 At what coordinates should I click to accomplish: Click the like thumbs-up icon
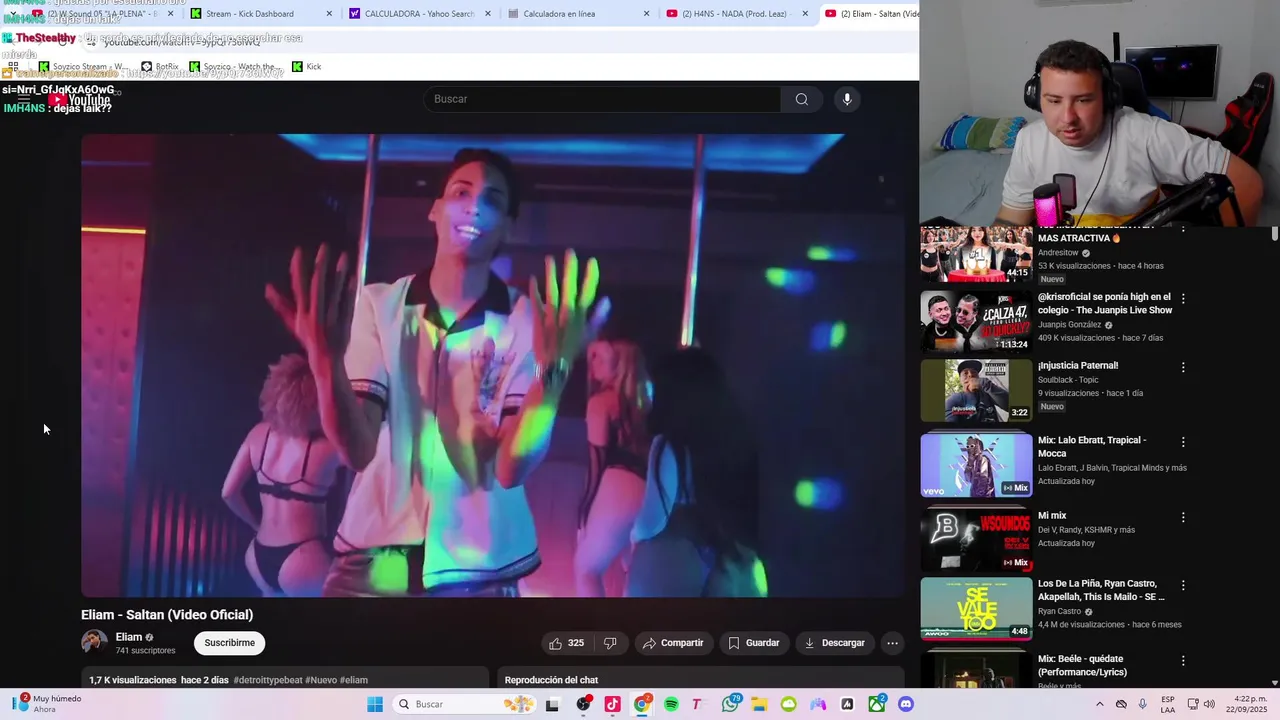(555, 643)
